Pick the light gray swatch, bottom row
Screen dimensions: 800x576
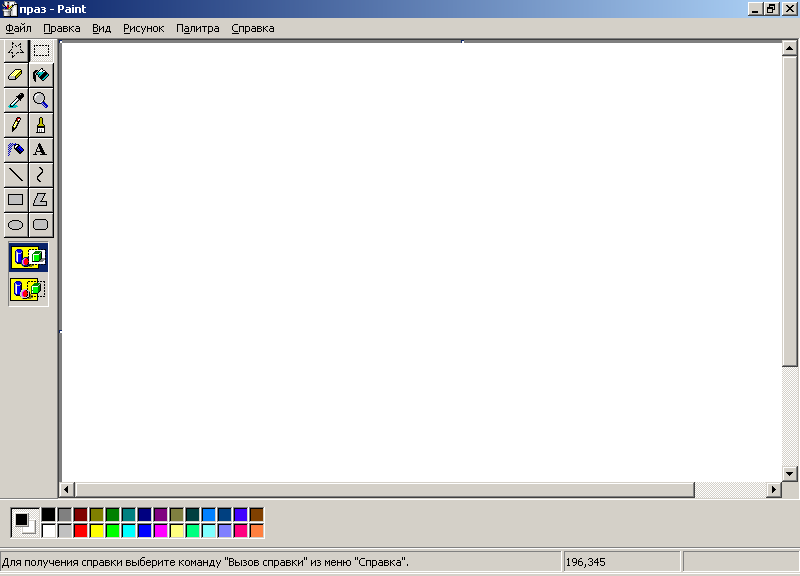[x=65, y=531]
